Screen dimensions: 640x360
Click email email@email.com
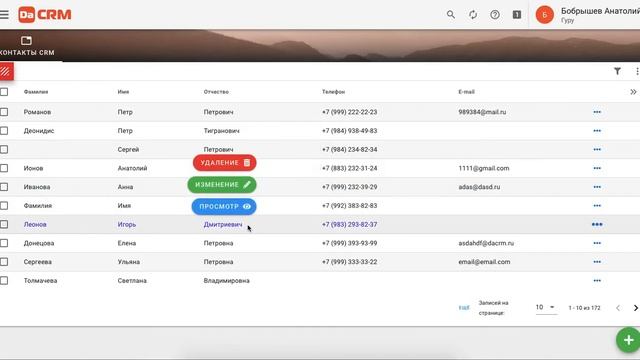pos(484,262)
